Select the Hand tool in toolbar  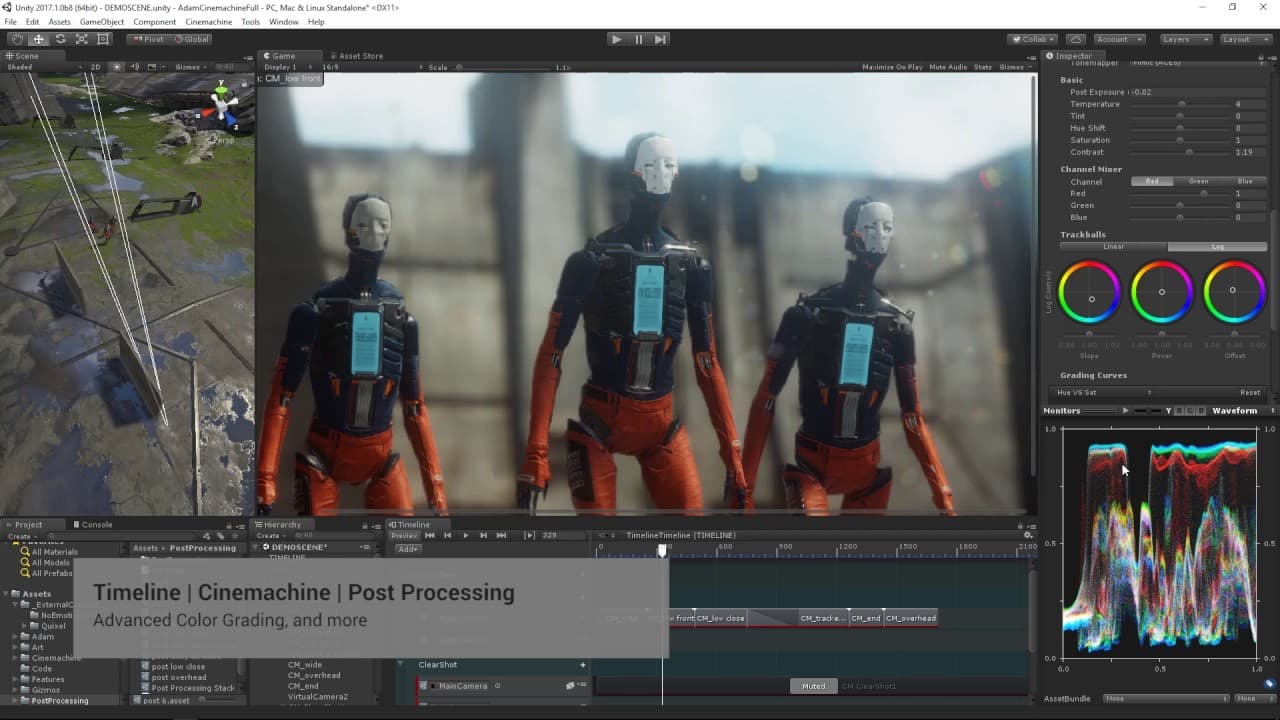[x=17, y=39]
